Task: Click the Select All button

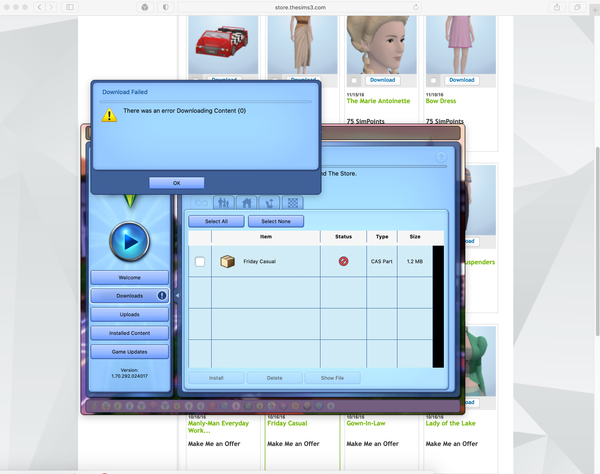Action: (217, 221)
